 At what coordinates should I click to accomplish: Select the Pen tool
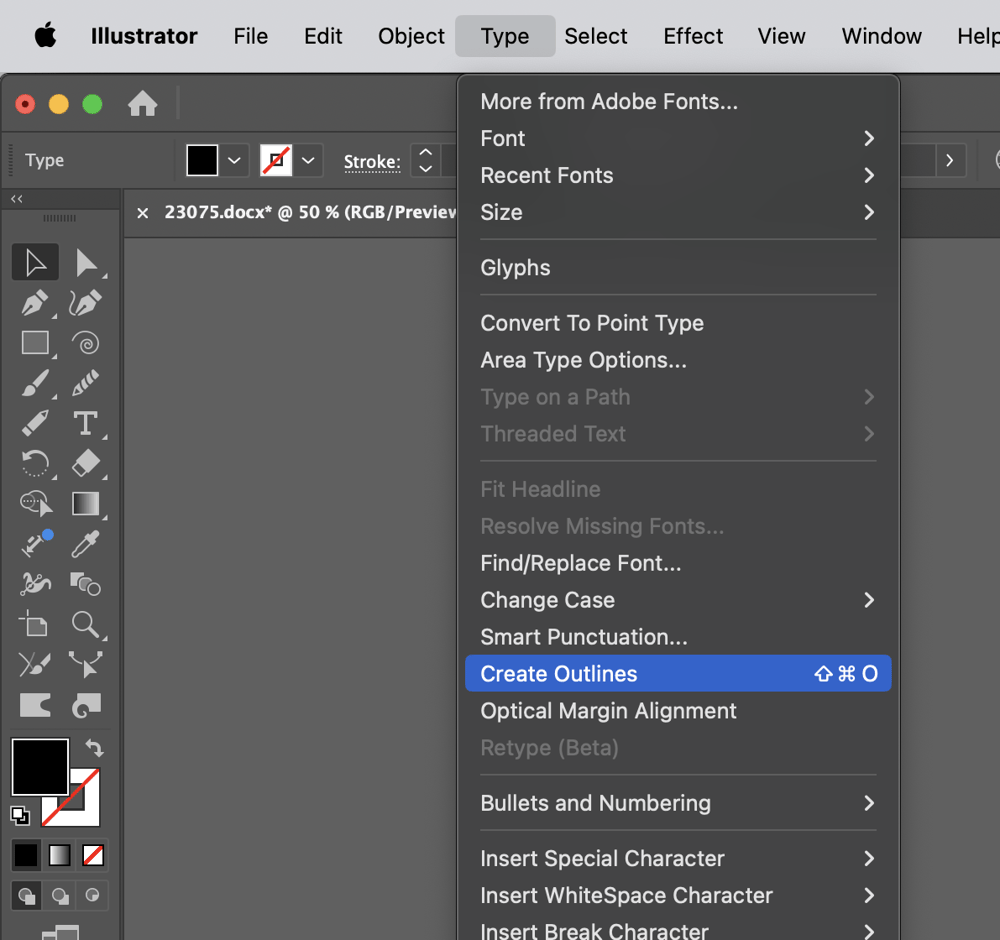(x=35, y=303)
